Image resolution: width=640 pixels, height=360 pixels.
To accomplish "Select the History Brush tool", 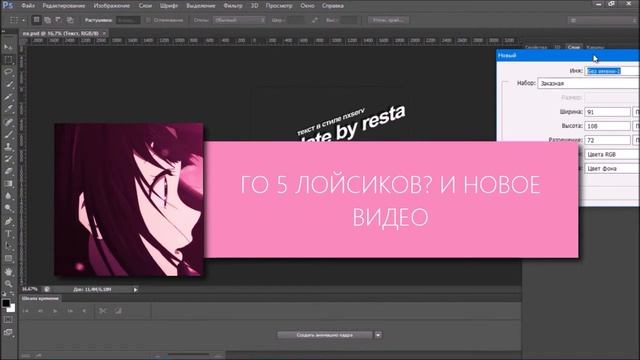I will (8, 159).
